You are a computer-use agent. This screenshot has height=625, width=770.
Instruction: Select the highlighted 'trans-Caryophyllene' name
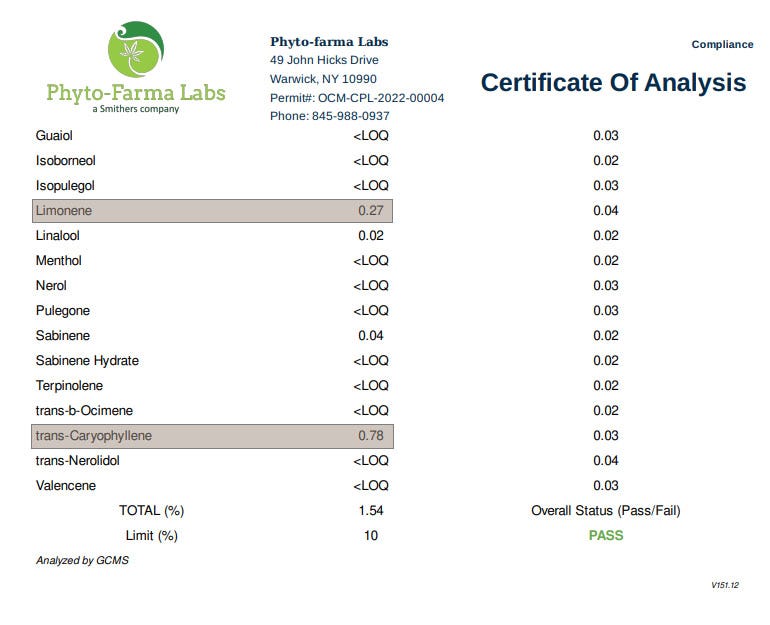point(94,436)
